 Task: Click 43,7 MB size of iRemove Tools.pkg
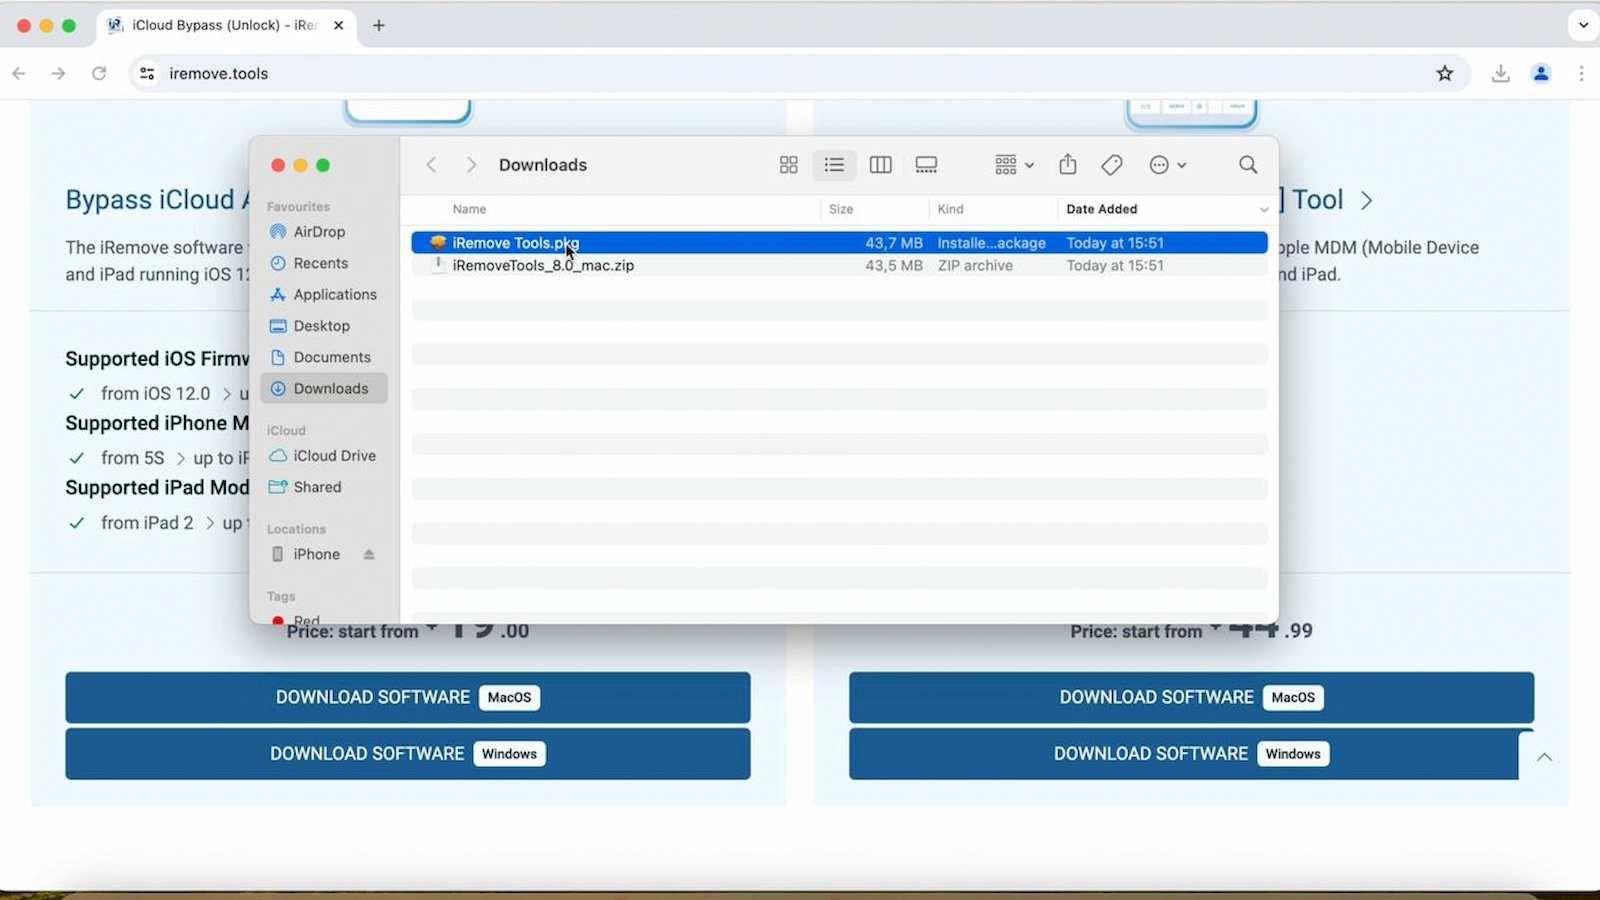click(894, 243)
